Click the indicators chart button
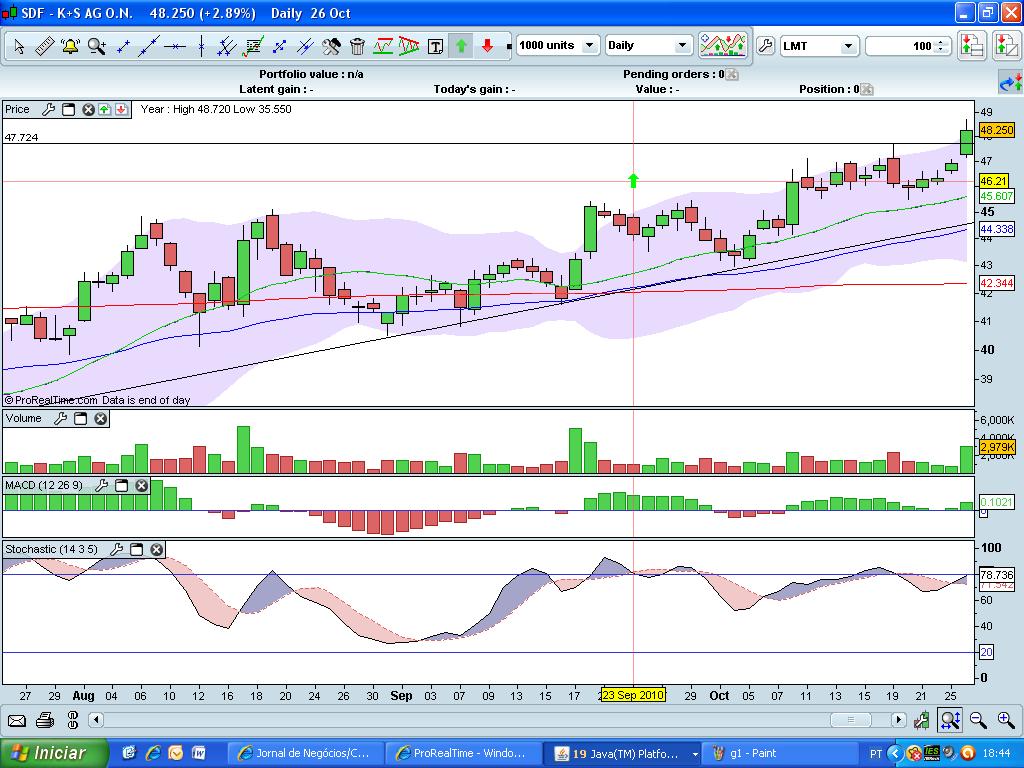 pyautogui.click(x=722, y=45)
